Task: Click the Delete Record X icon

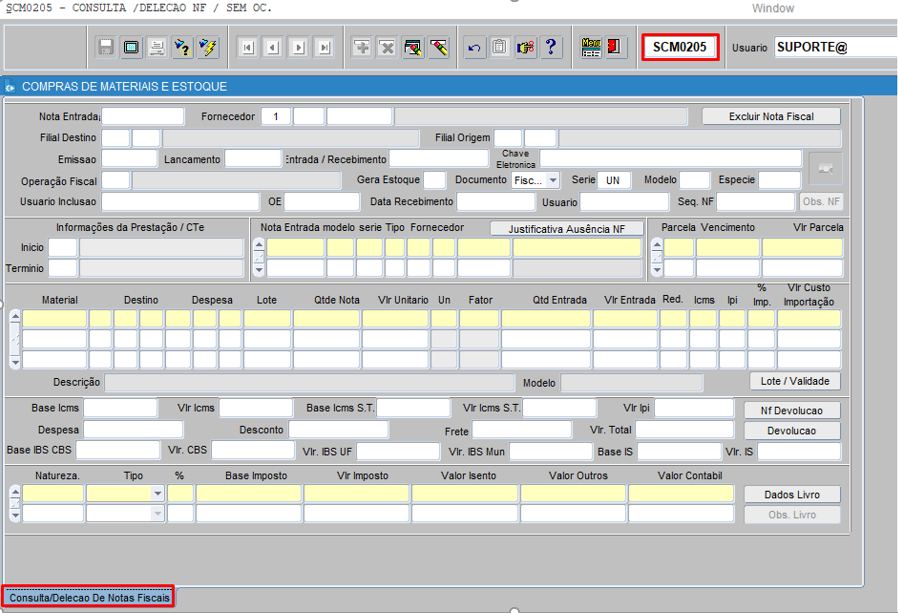Action: click(387, 47)
